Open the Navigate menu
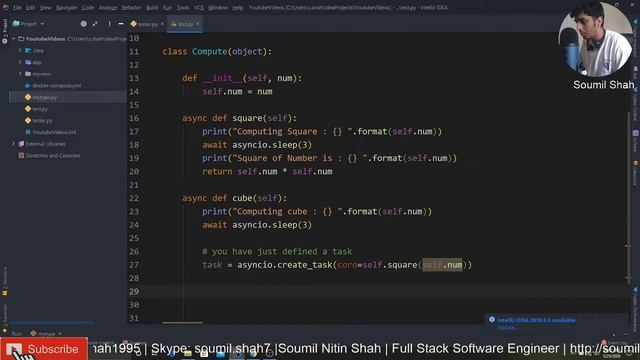 tap(66, 7)
